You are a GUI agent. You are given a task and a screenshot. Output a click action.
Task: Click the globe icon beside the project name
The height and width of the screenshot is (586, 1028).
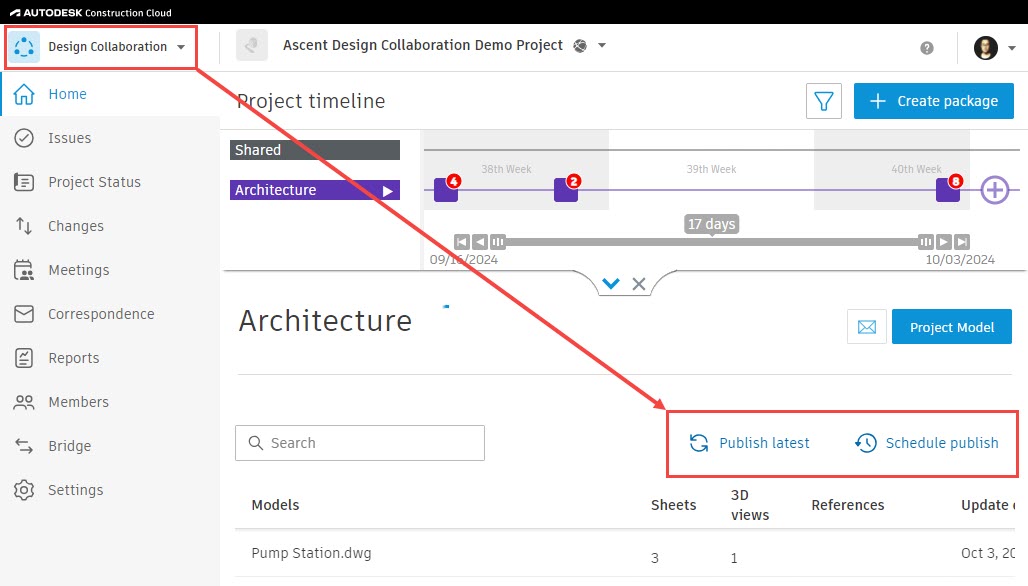tap(580, 46)
